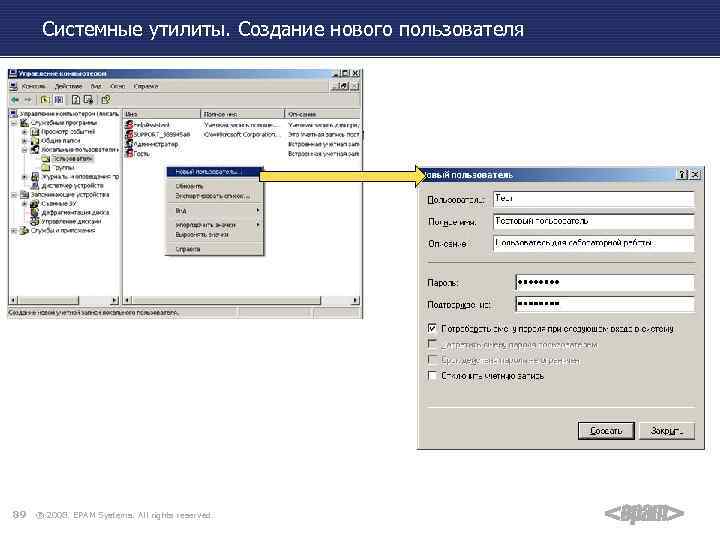The width and height of the screenshot is (720, 540).
Task: Choose Экспортировать список in context menu
Action: [214, 196]
